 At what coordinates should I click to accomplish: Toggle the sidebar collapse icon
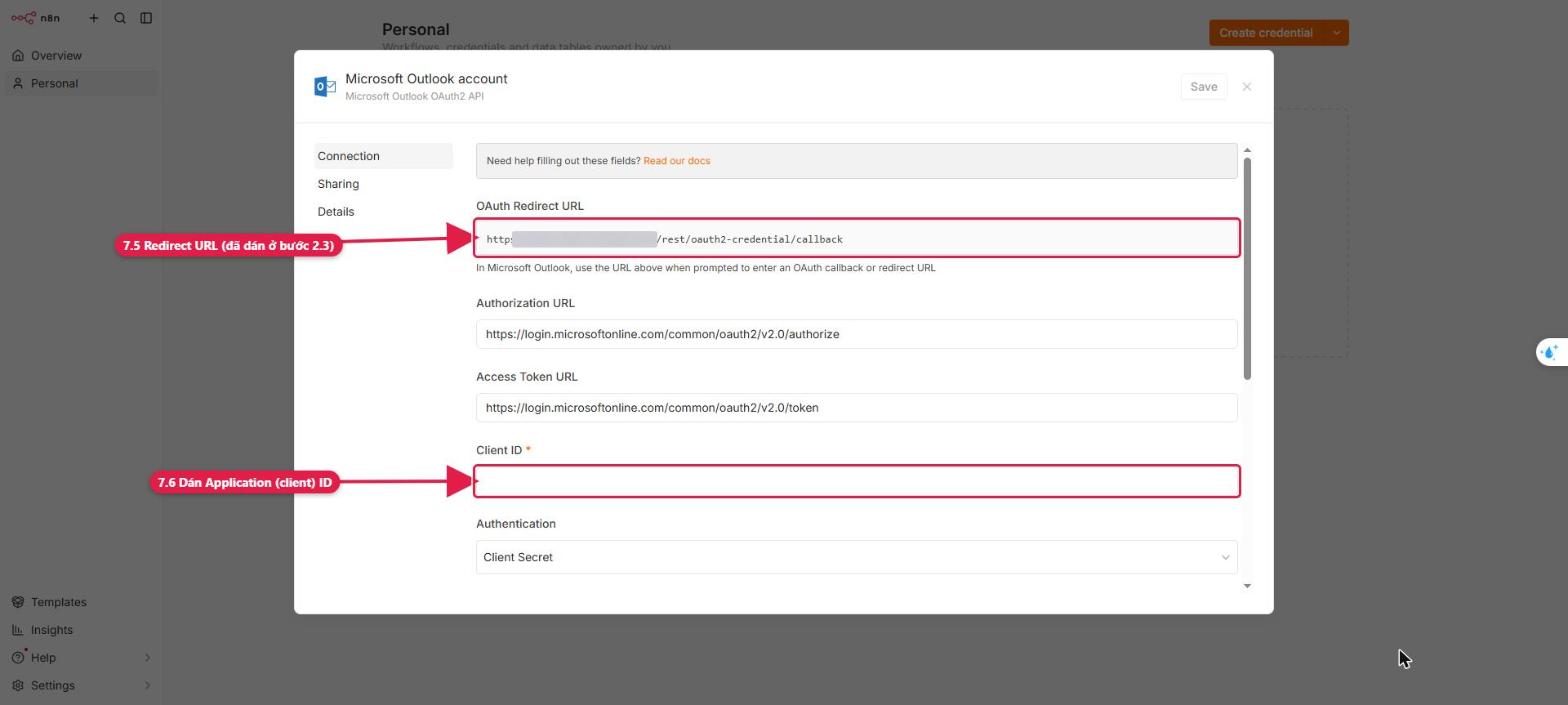[146, 18]
